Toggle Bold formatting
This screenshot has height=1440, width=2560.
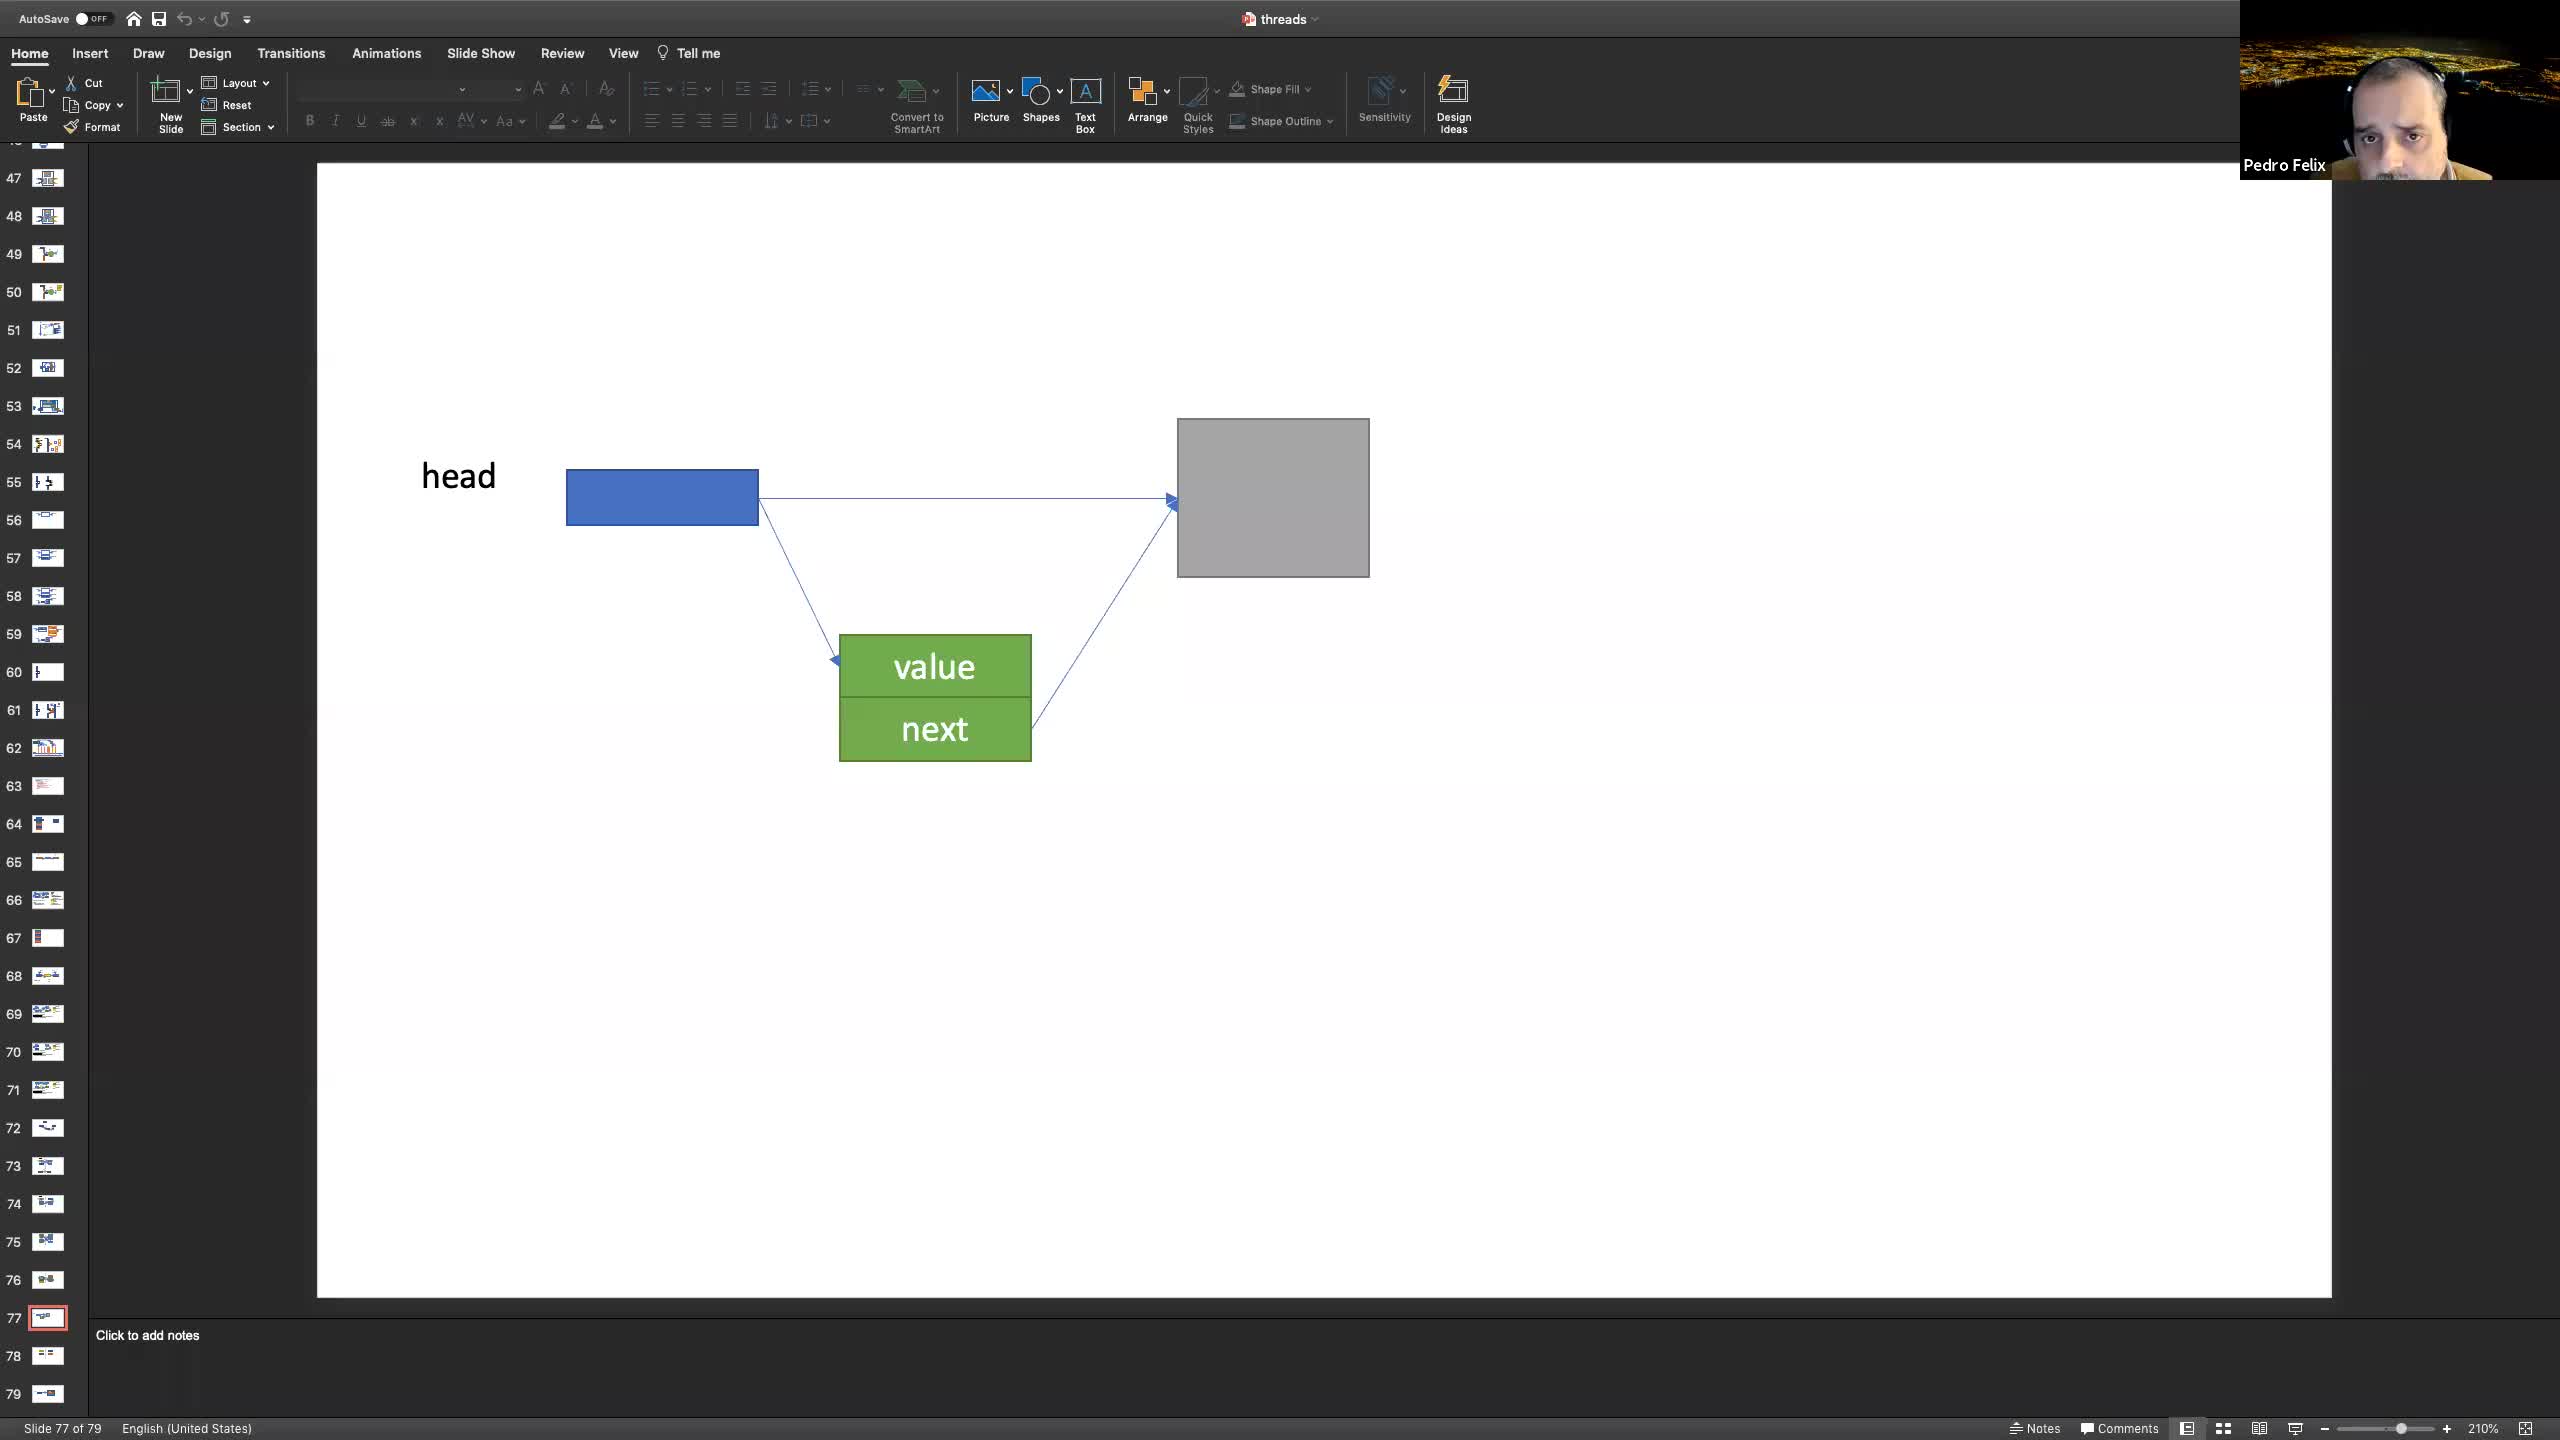310,121
